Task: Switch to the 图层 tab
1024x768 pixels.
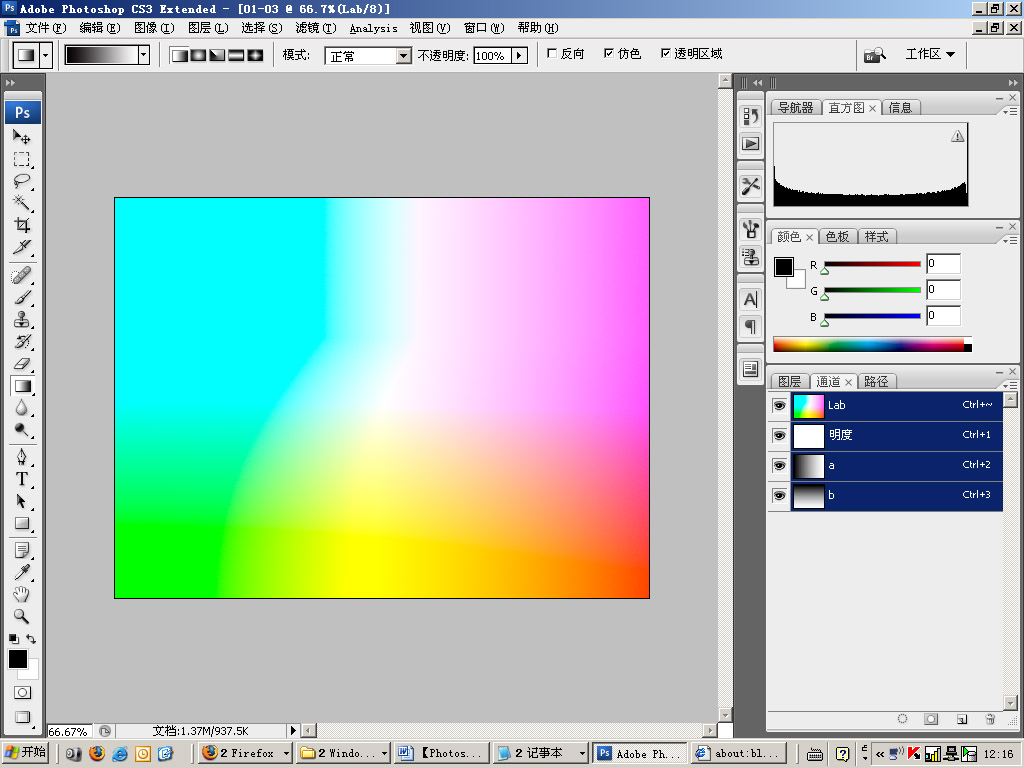Action: (790, 381)
